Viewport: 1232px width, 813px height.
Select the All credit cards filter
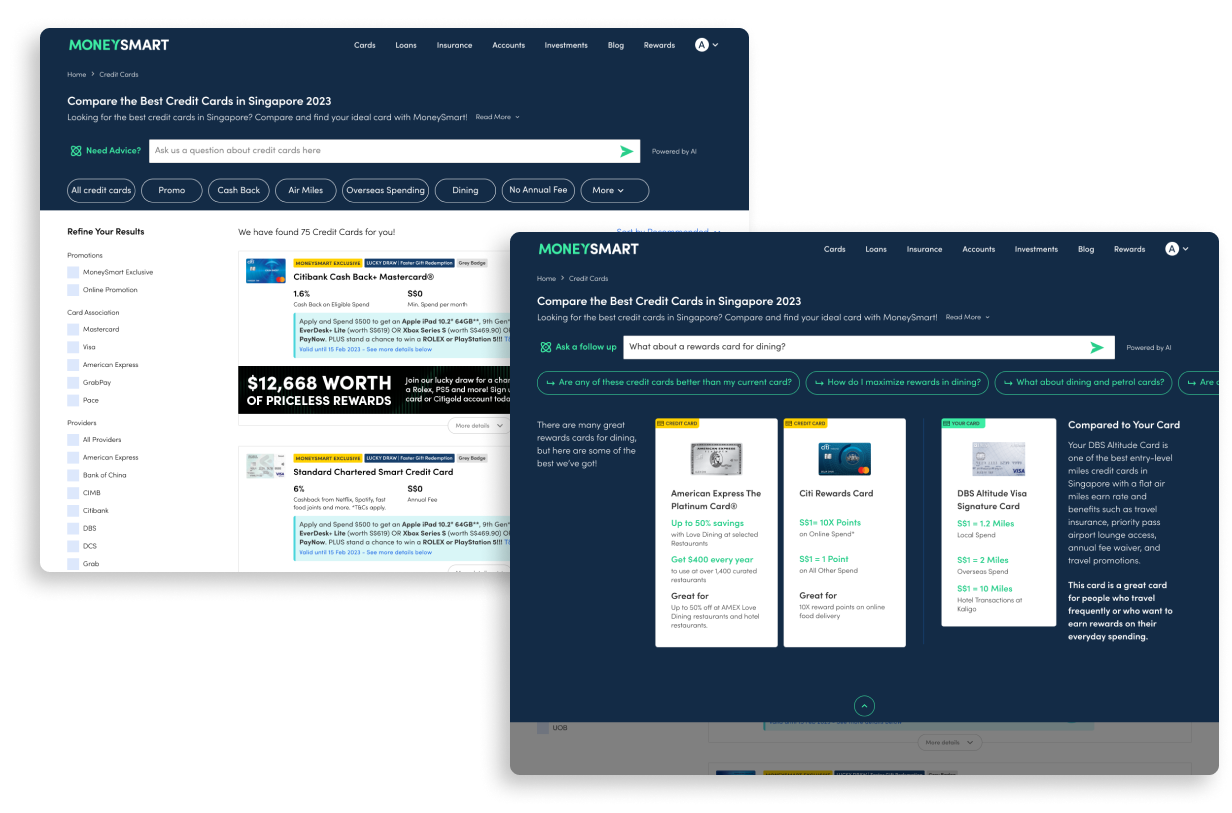[101, 190]
